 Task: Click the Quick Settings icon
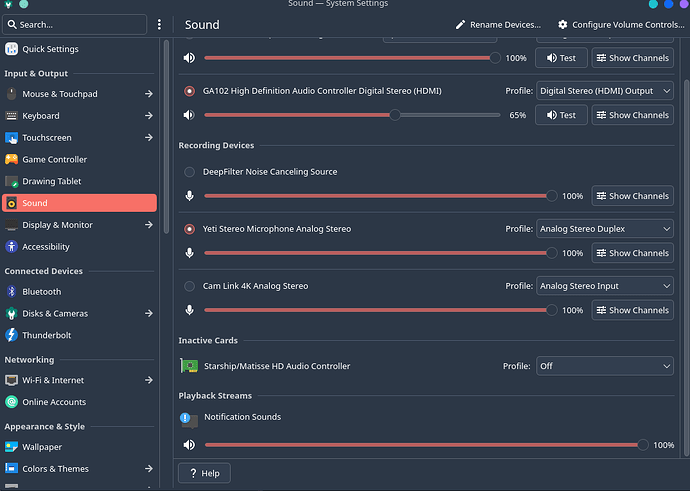point(11,49)
